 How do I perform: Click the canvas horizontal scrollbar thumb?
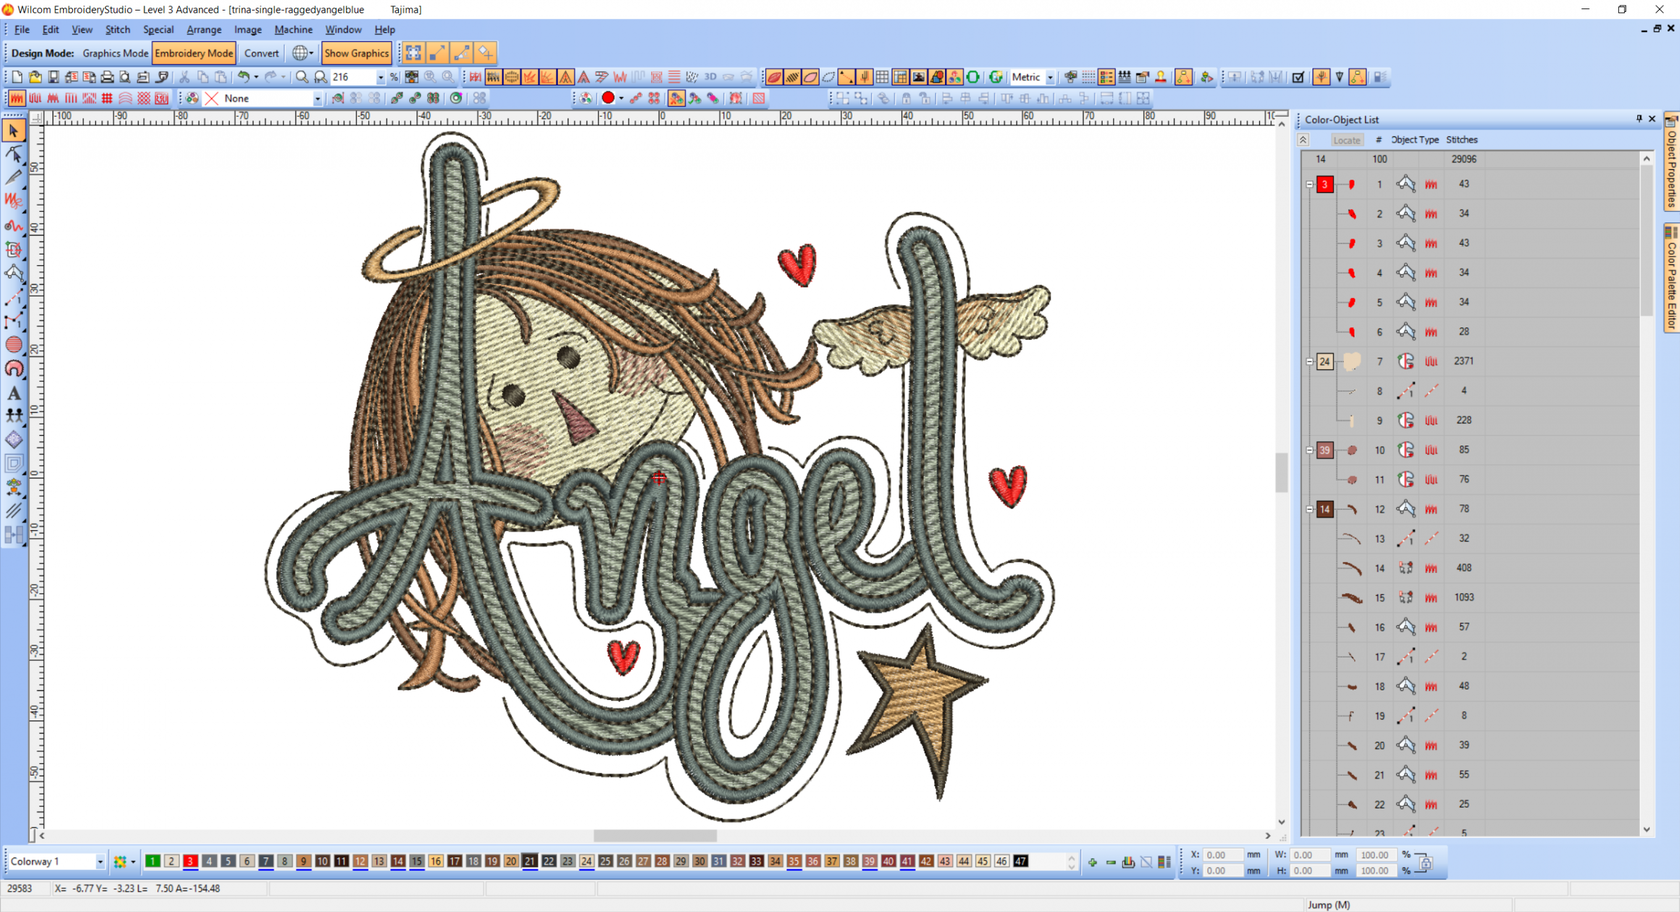coord(655,836)
